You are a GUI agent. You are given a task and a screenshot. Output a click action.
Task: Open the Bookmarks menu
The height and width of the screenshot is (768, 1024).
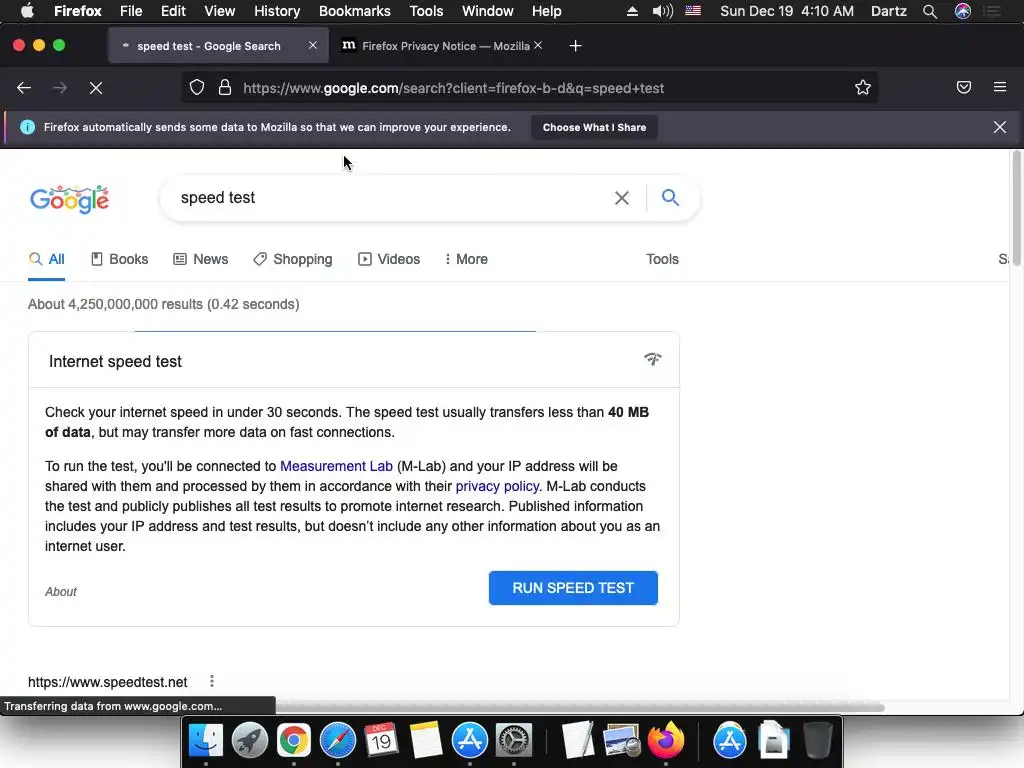(x=355, y=11)
